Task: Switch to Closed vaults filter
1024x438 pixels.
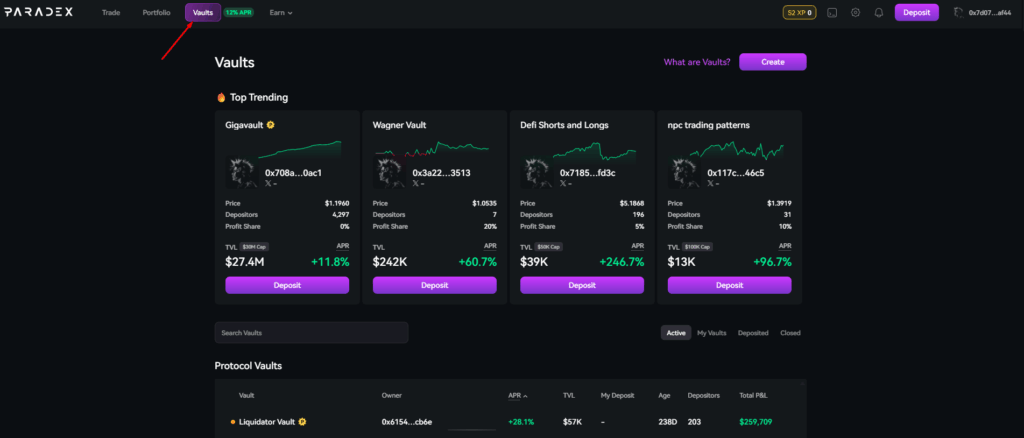Action: tap(790, 333)
